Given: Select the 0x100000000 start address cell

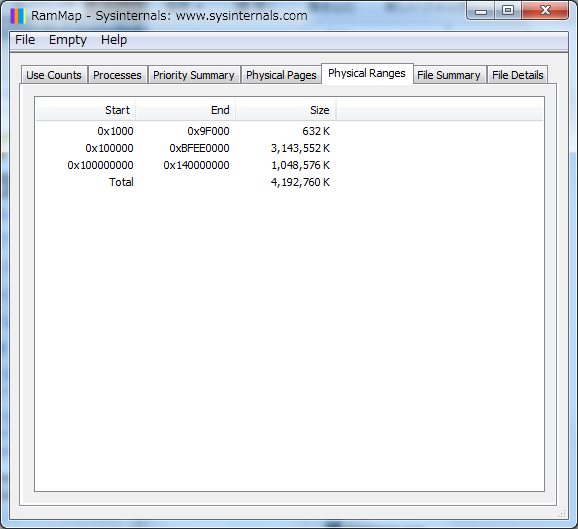Looking at the screenshot, I should (100, 165).
